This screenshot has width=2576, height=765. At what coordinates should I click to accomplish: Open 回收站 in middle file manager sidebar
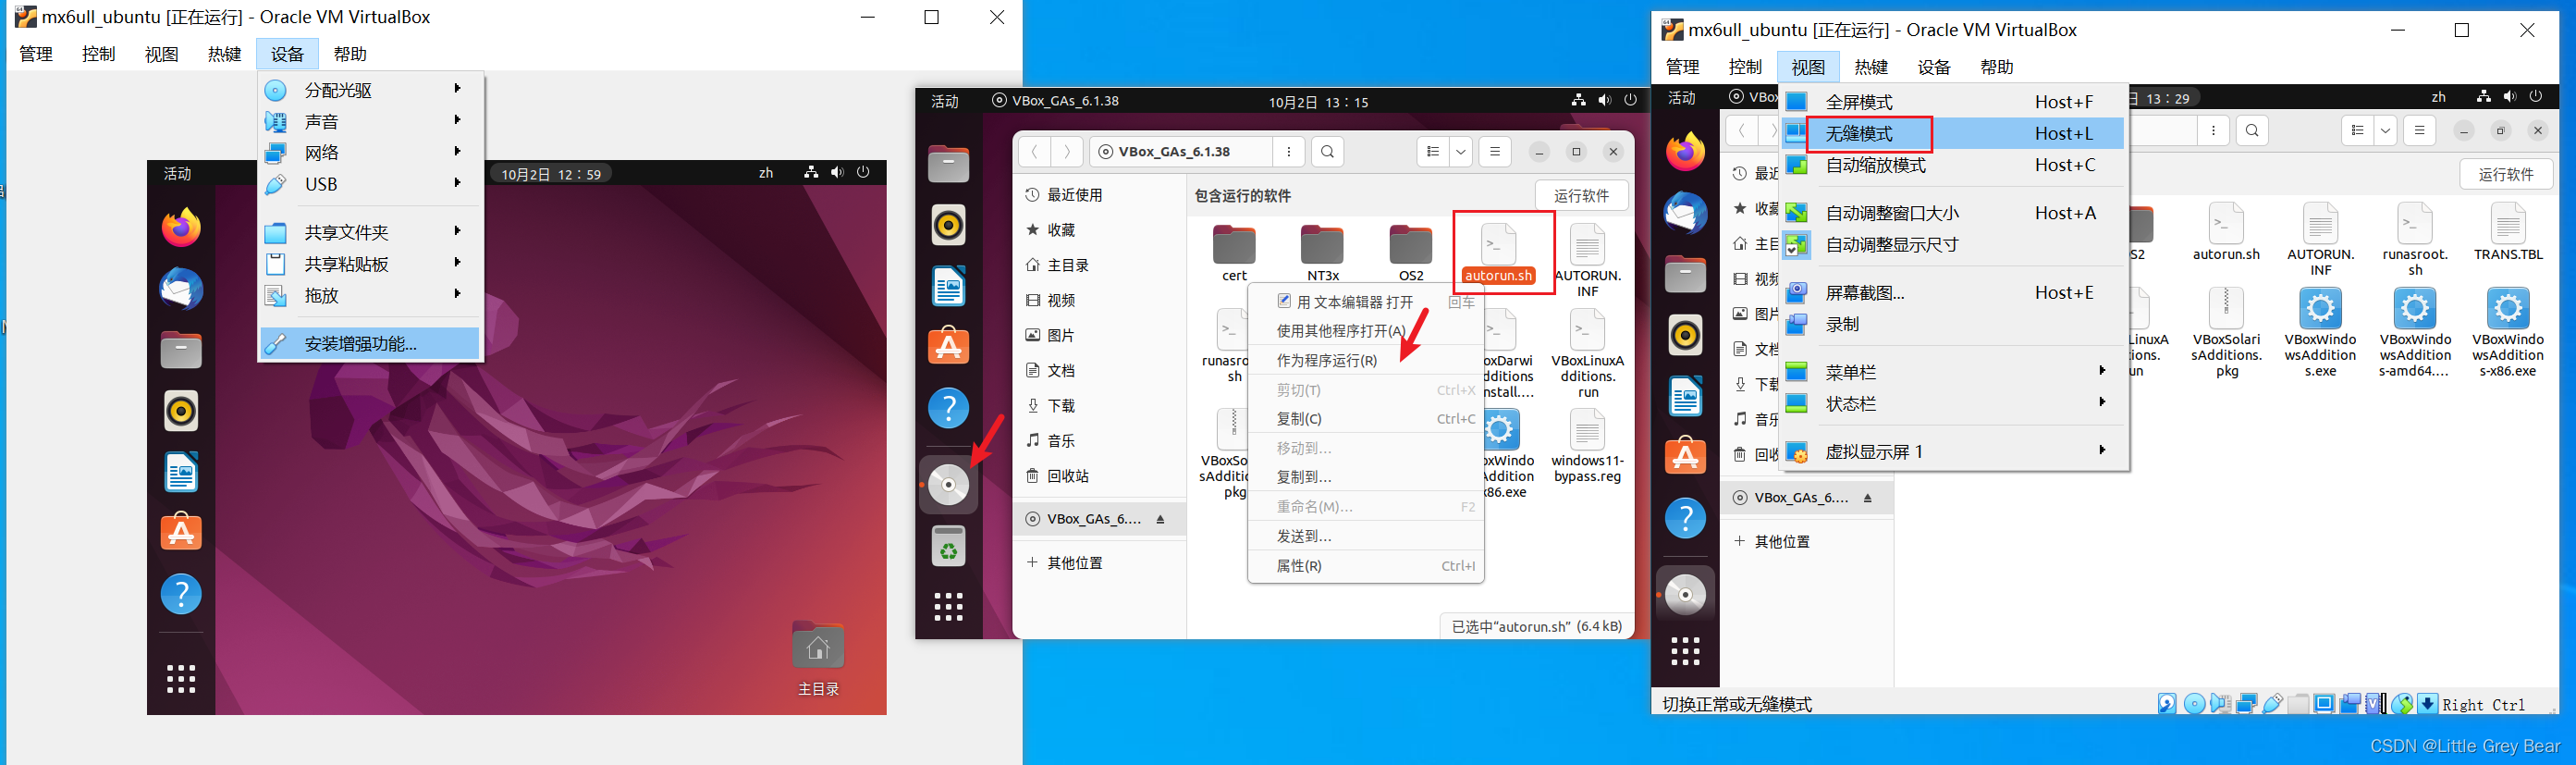pyautogui.click(x=1098, y=476)
